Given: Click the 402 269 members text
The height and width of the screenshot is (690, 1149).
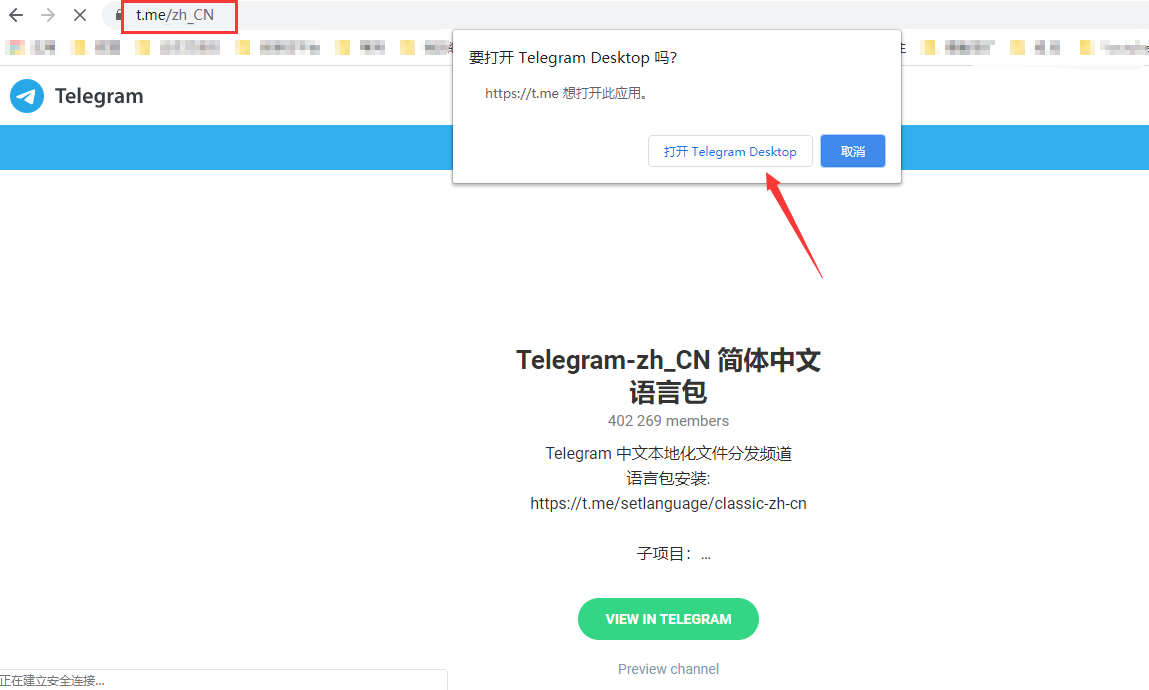Looking at the screenshot, I should (668, 420).
